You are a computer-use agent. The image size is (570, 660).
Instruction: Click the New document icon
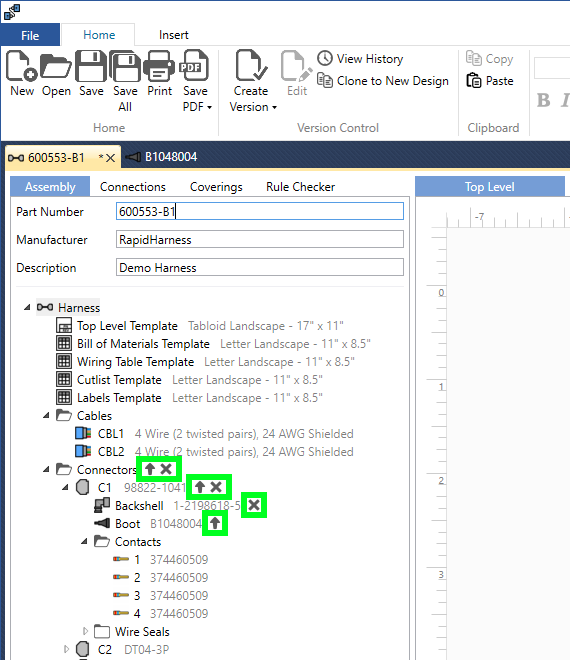pos(21,66)
